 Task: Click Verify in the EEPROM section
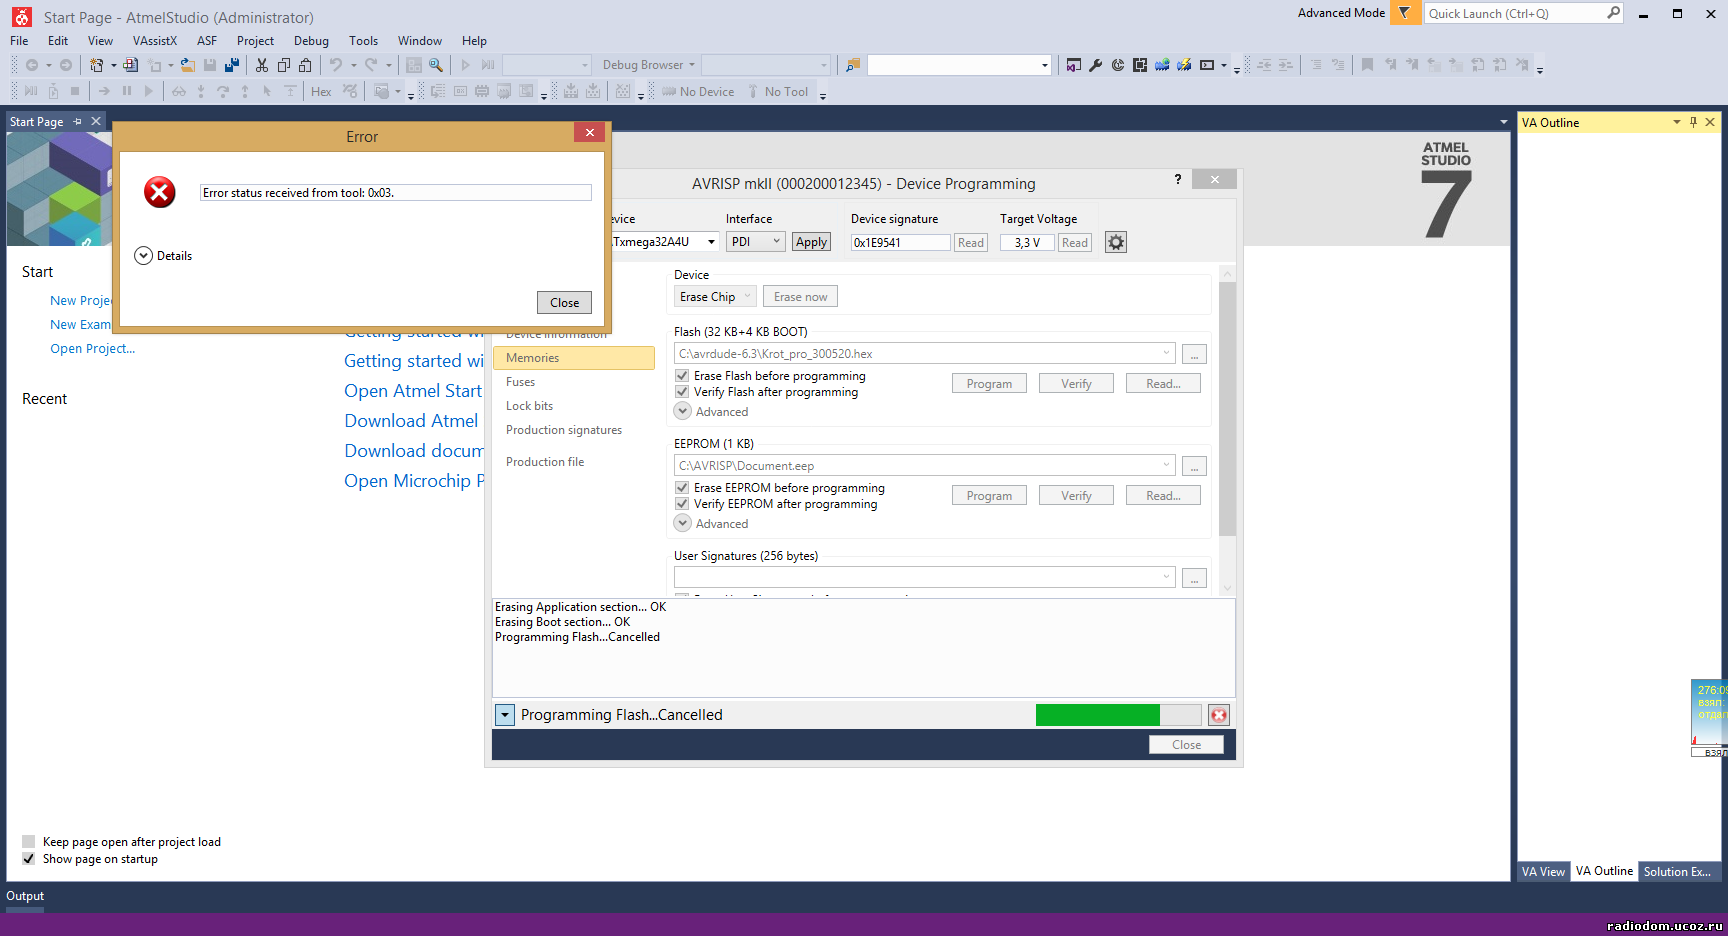pyautogui.click(x=1076, y=496)
